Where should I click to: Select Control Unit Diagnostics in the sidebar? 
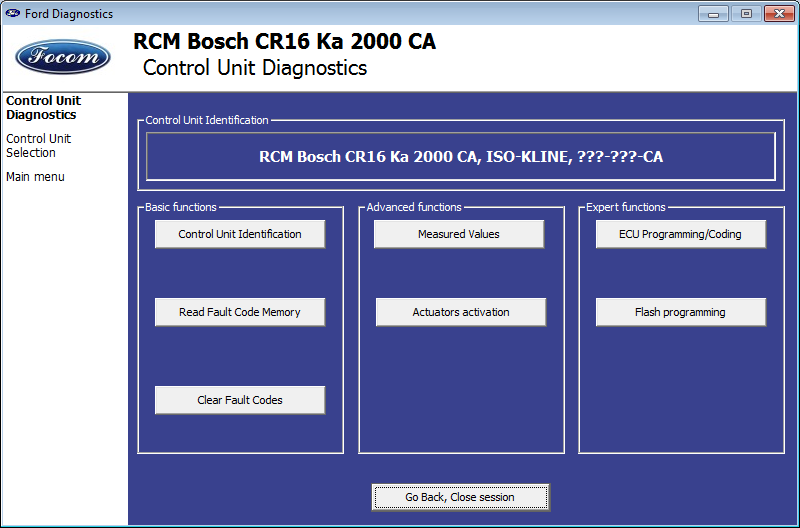[43, 108]
